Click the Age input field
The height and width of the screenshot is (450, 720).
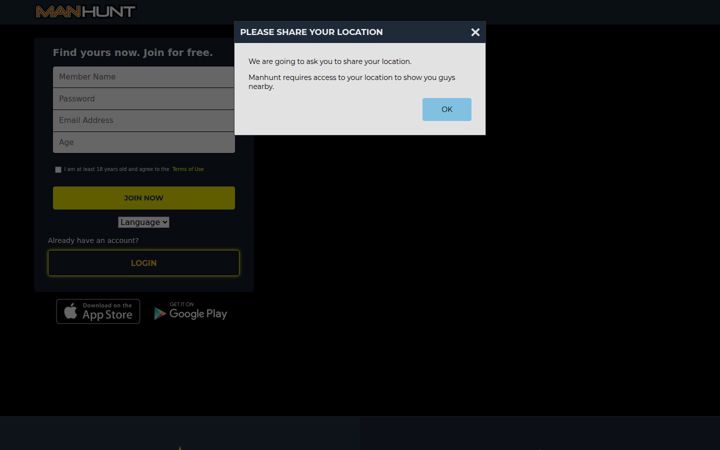click(144, 142)
